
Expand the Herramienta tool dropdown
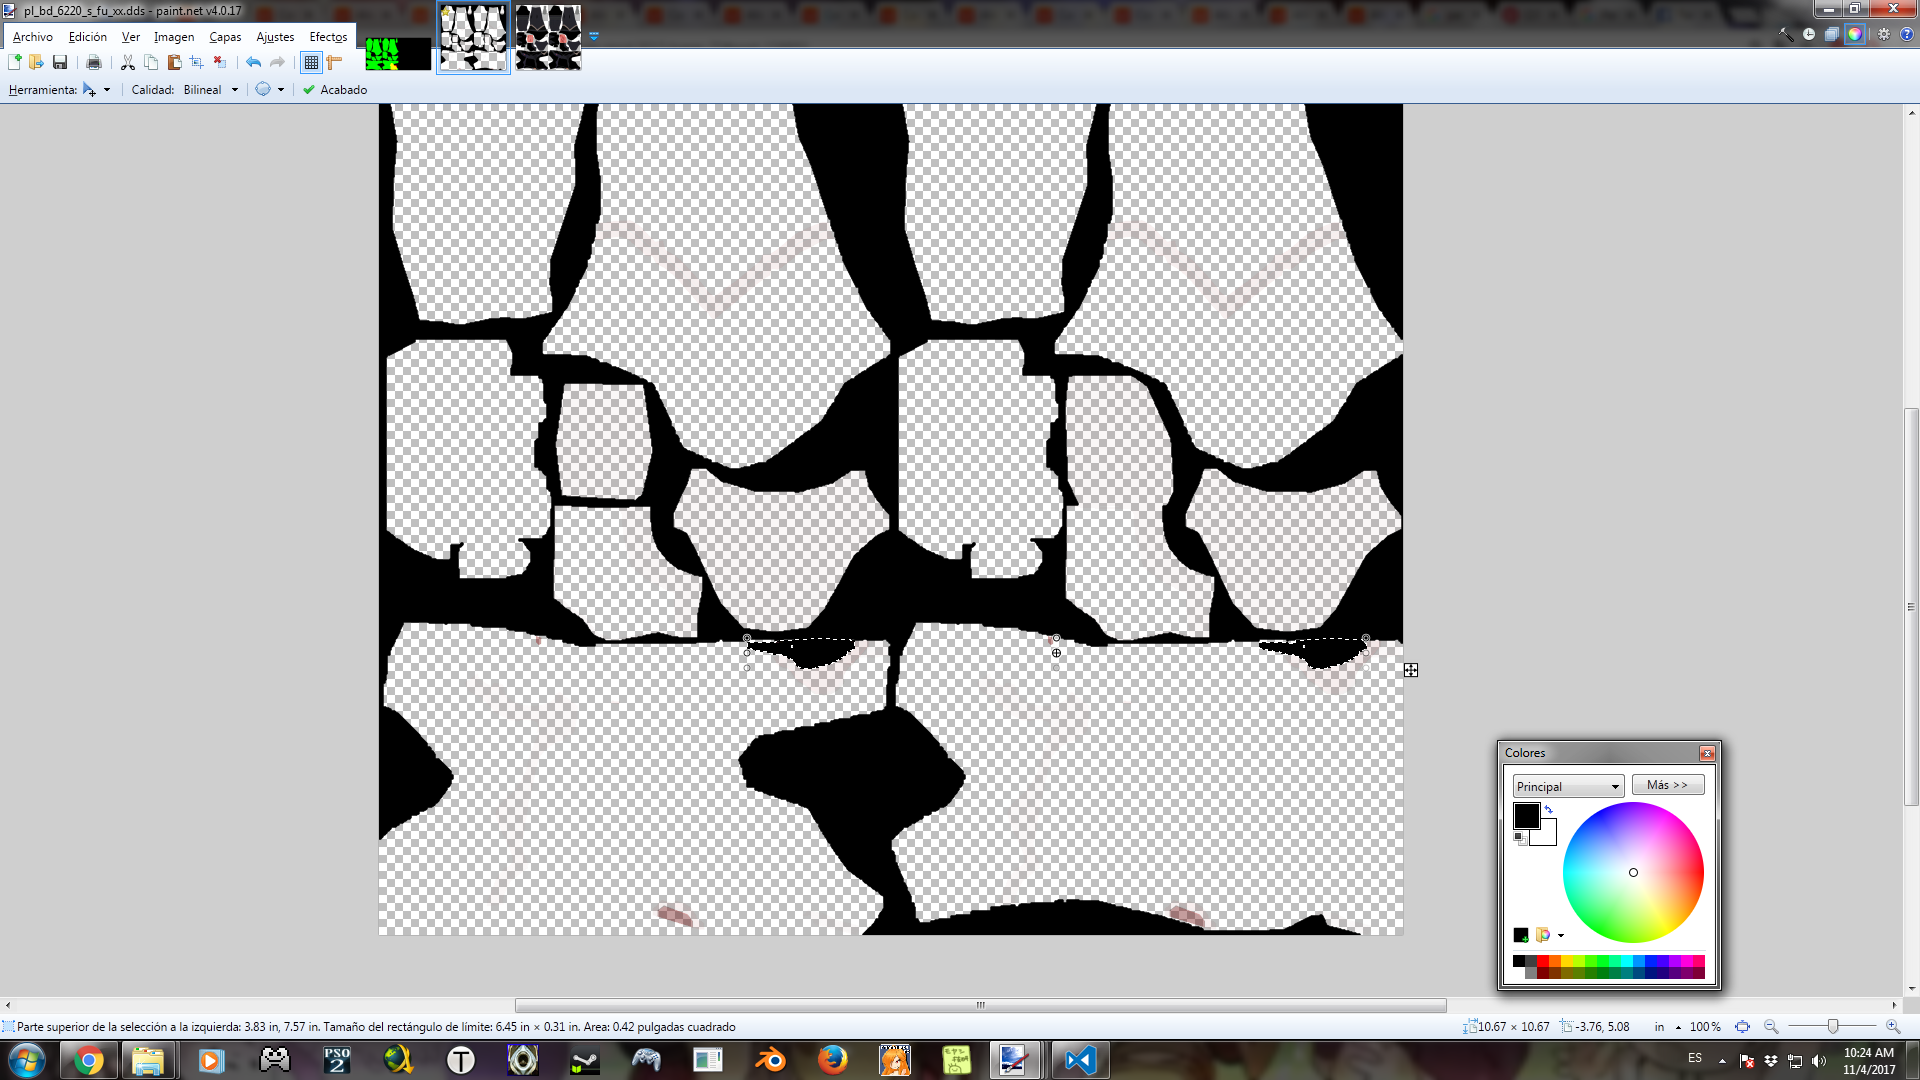107,90
